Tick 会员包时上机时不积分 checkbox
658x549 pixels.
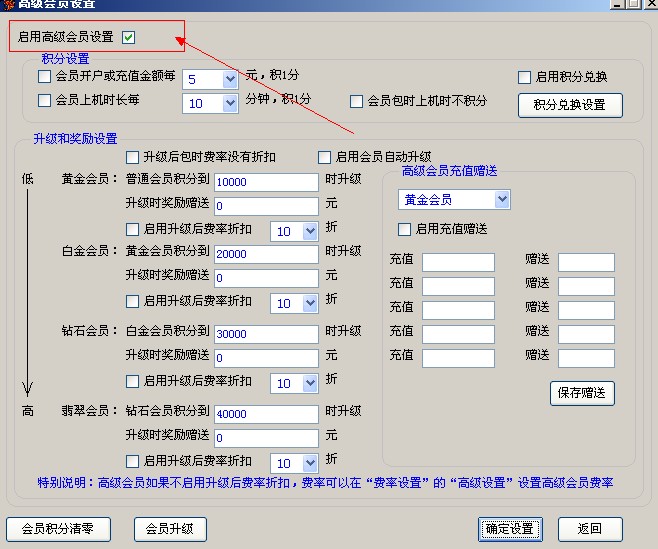(x=356, y=101)
